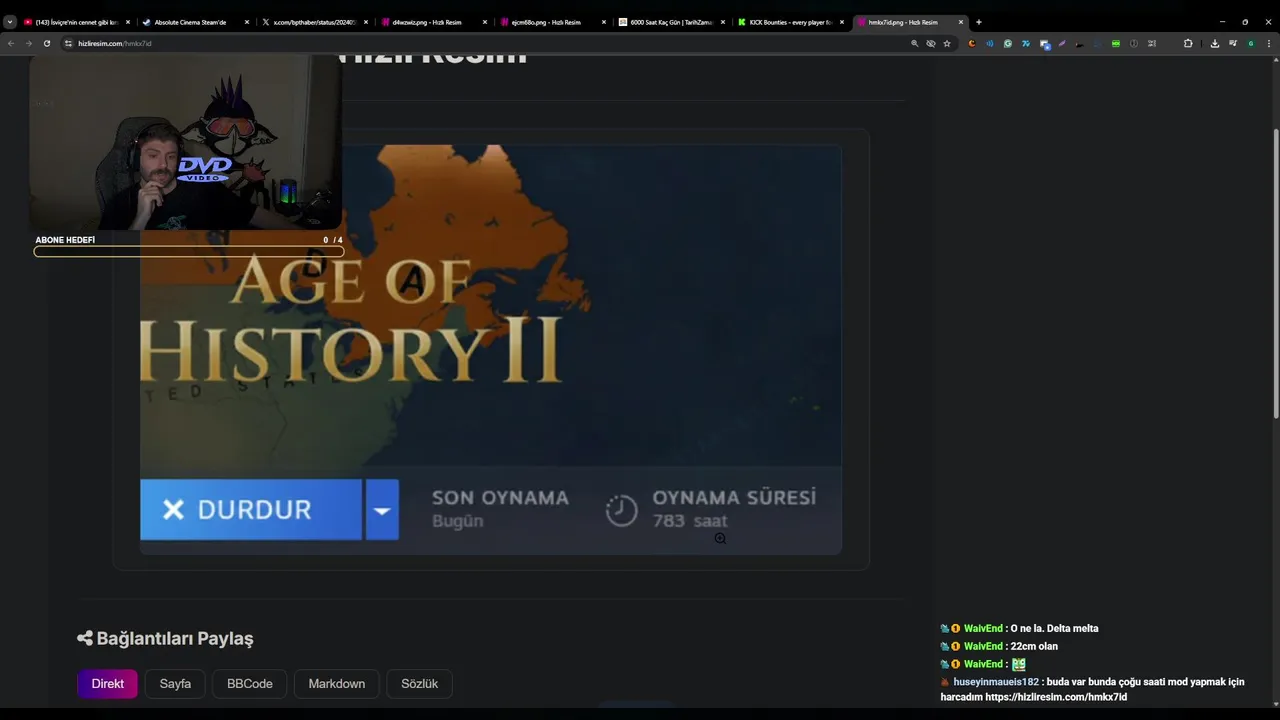1280x720 pixels.
Task: Select the BBCode link tab
Action: (x=250, y=684)
